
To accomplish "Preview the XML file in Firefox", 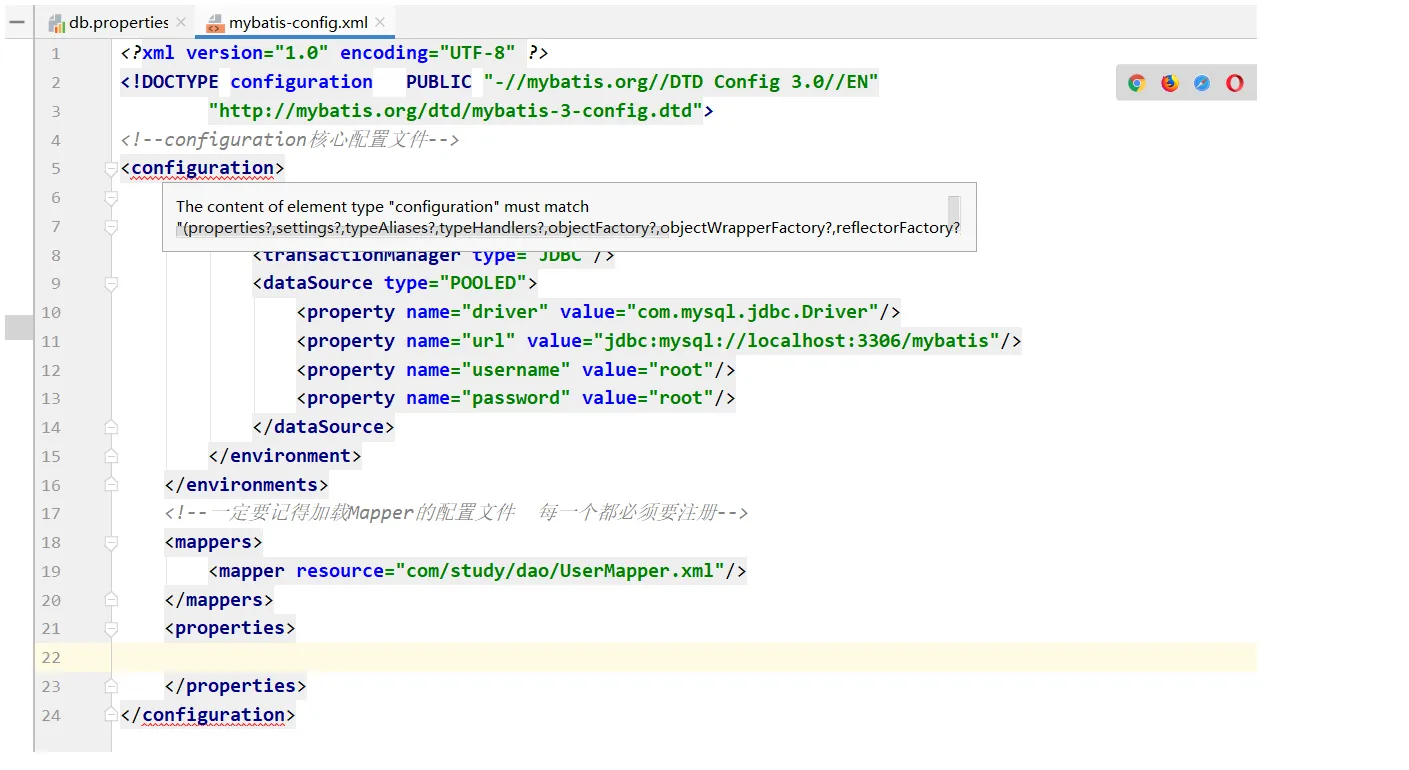I will coord(1168,83).
